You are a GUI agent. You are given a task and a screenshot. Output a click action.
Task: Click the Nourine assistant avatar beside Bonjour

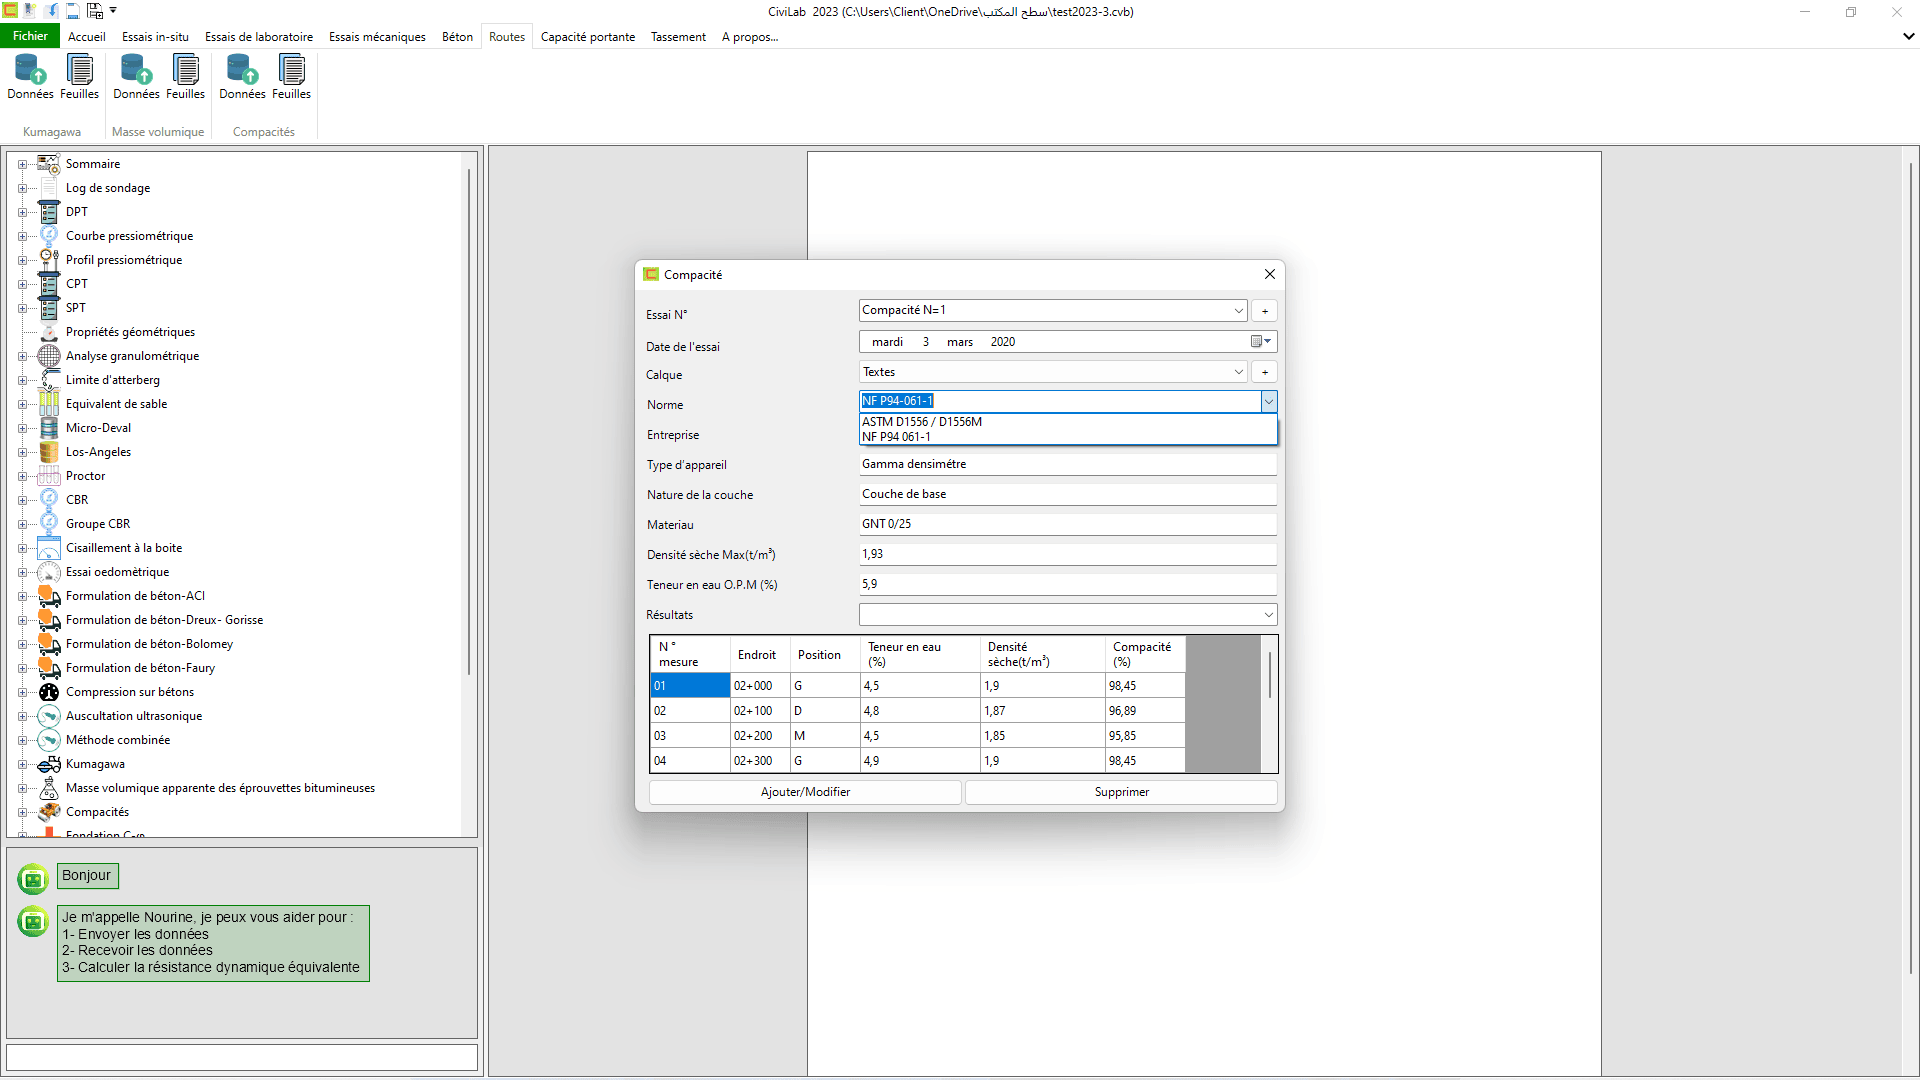pyautogui.click(x=33, y=878)
